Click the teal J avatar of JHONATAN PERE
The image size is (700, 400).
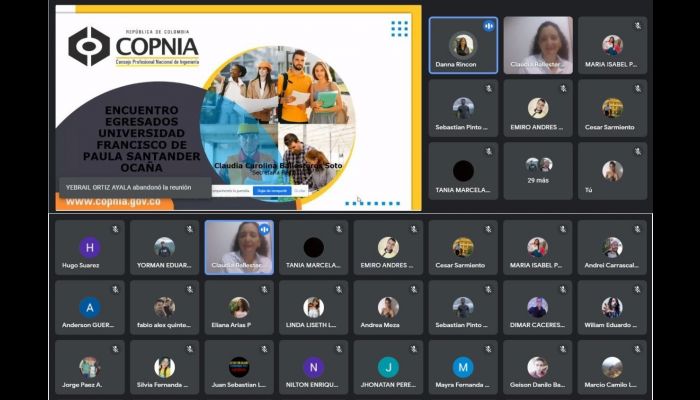point(388,367)
